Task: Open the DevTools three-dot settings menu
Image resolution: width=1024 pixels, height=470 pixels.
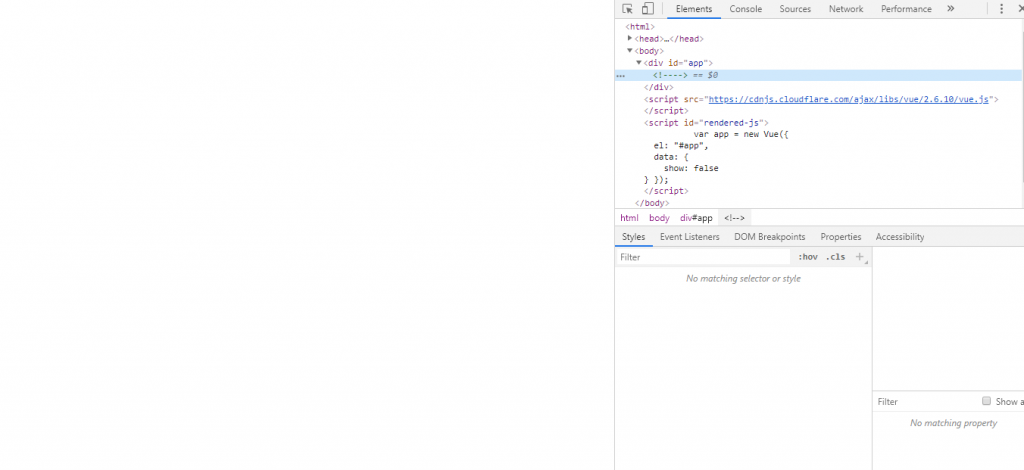Action: (x=1001, y=9)
